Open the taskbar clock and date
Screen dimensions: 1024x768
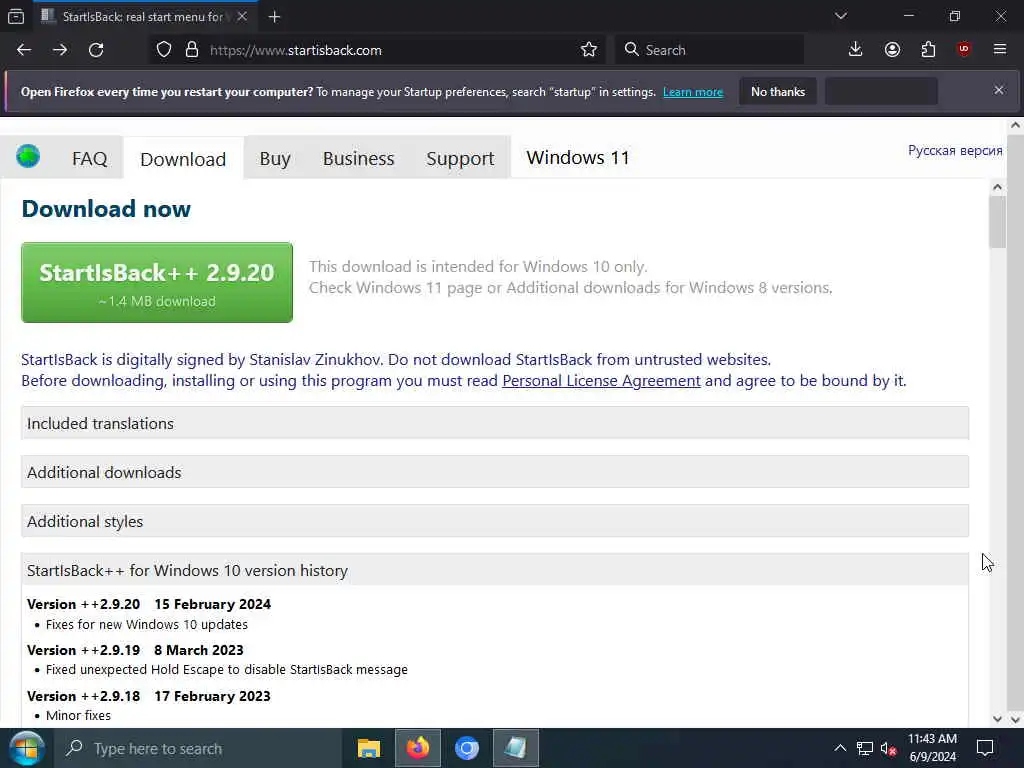(932, 748)
